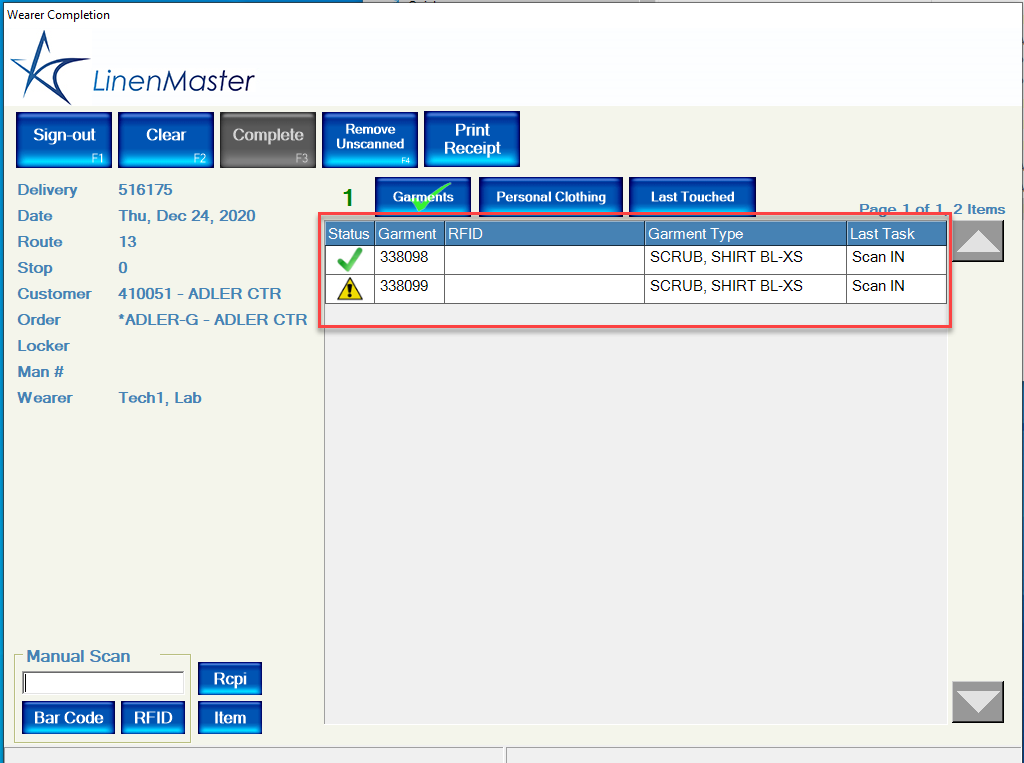Switch to the Personal Clothing tab

tap(550, 196)
